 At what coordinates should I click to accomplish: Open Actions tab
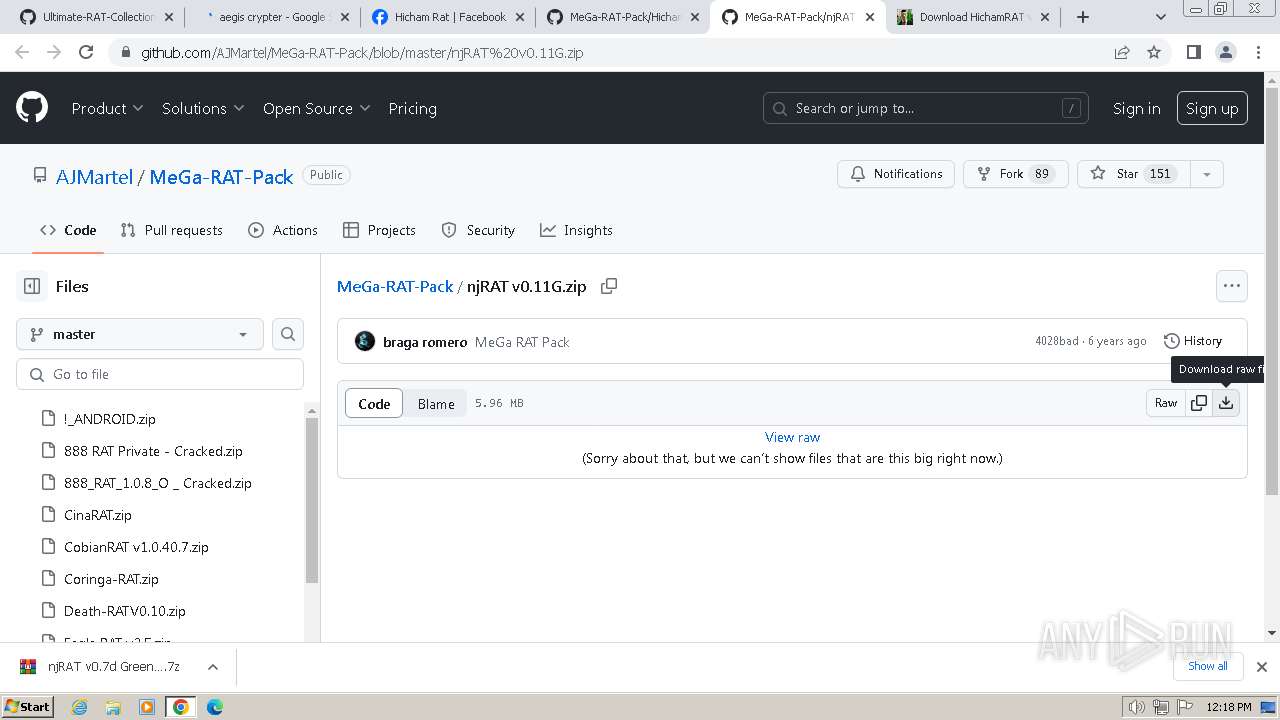(x=283, y=230)
